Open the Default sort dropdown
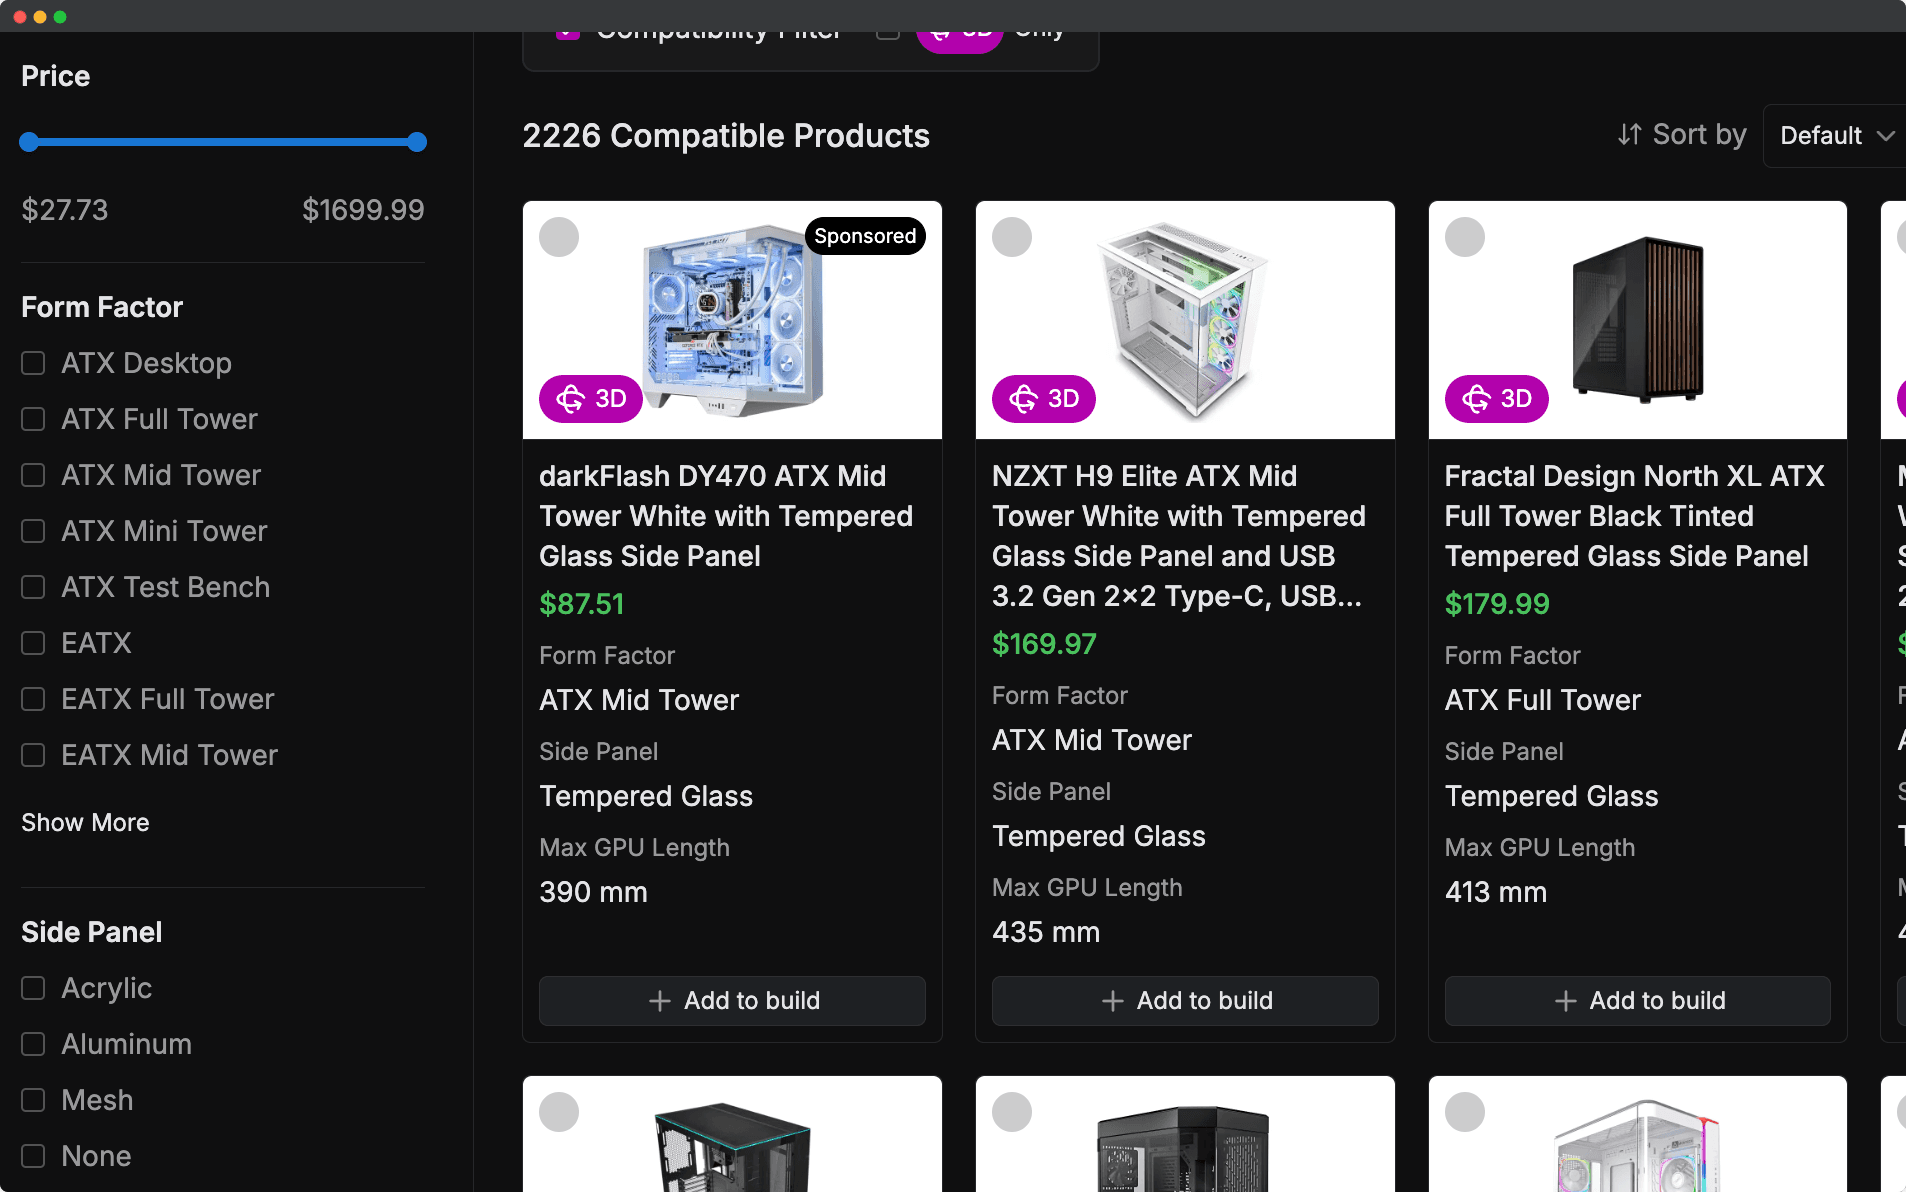 (x=1836, y=135)
